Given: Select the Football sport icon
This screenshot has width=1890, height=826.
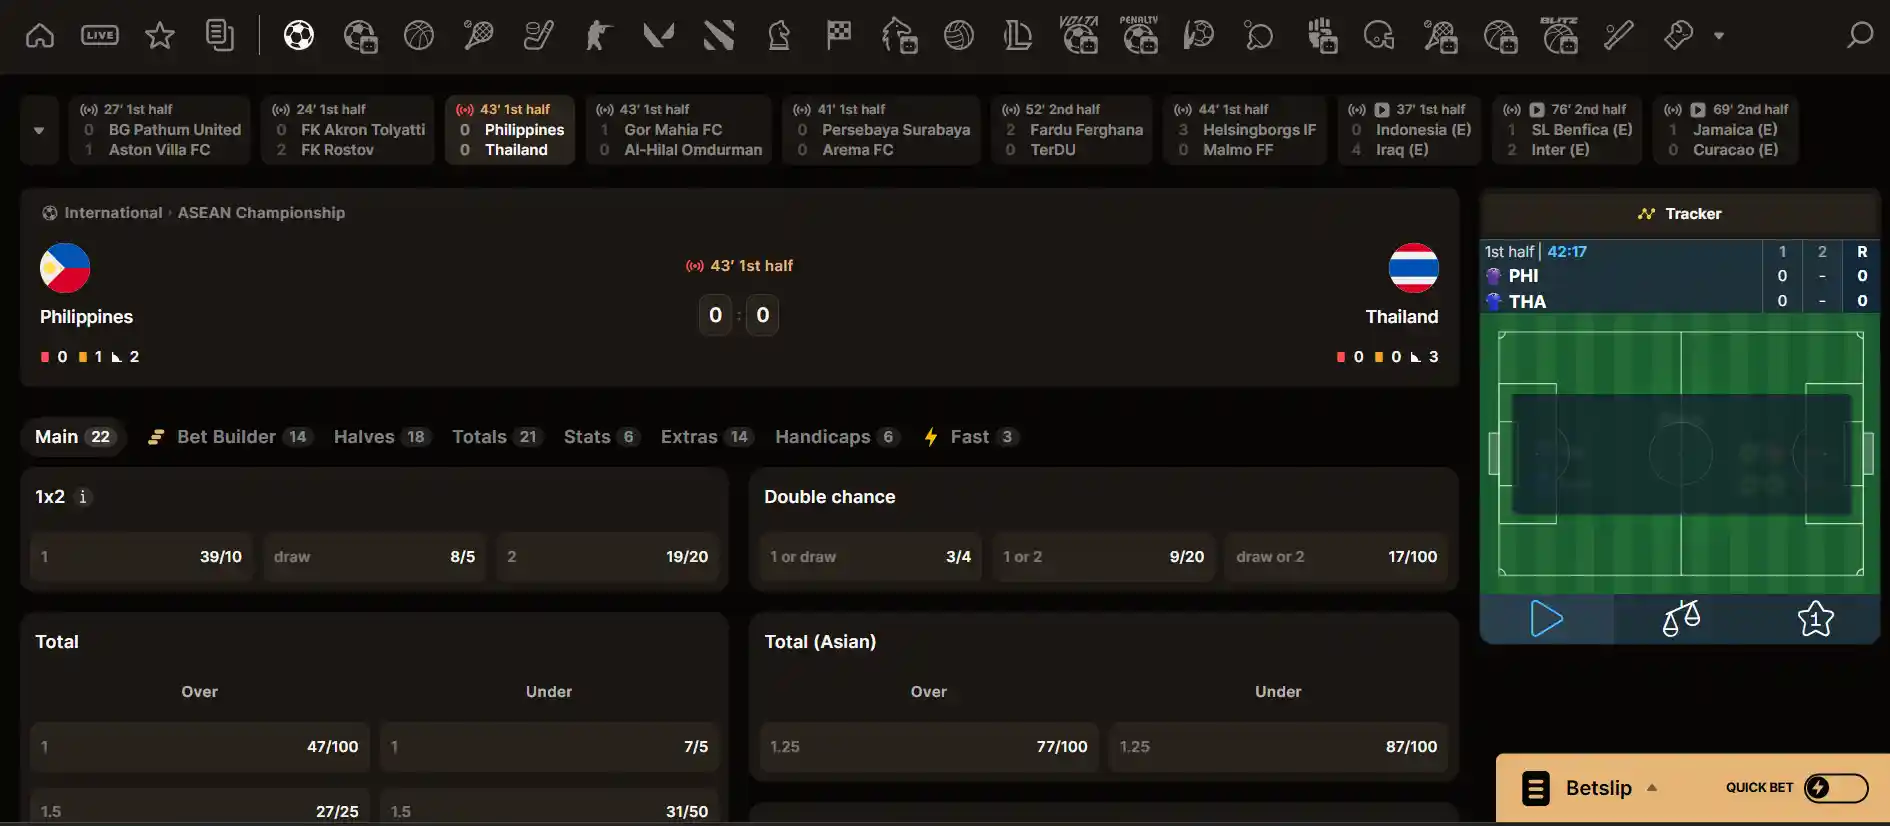Looking at the screenshot, I should point(299,36).
